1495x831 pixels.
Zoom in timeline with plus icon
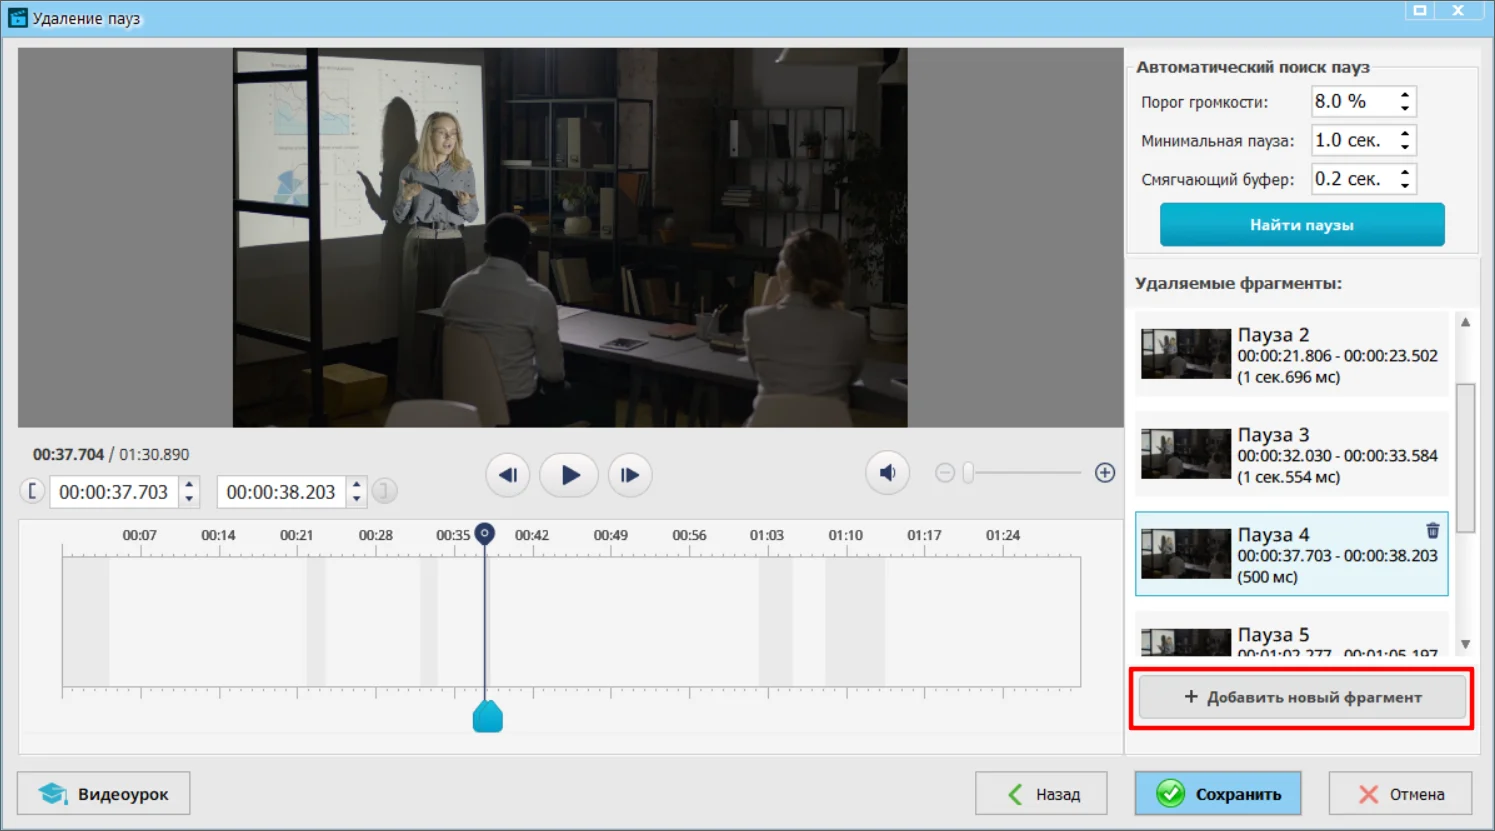click(1105, 473)
